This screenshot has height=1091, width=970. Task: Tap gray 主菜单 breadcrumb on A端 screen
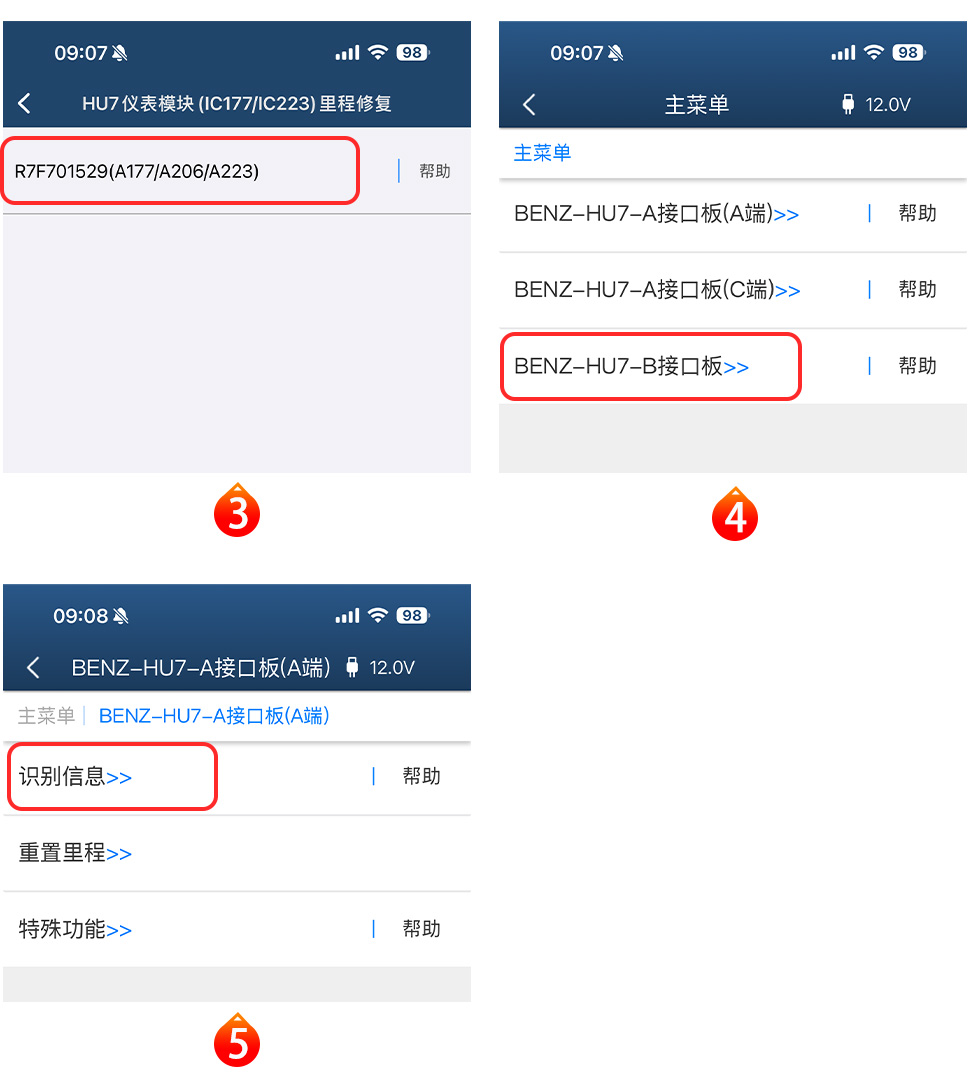coord(46,716)
